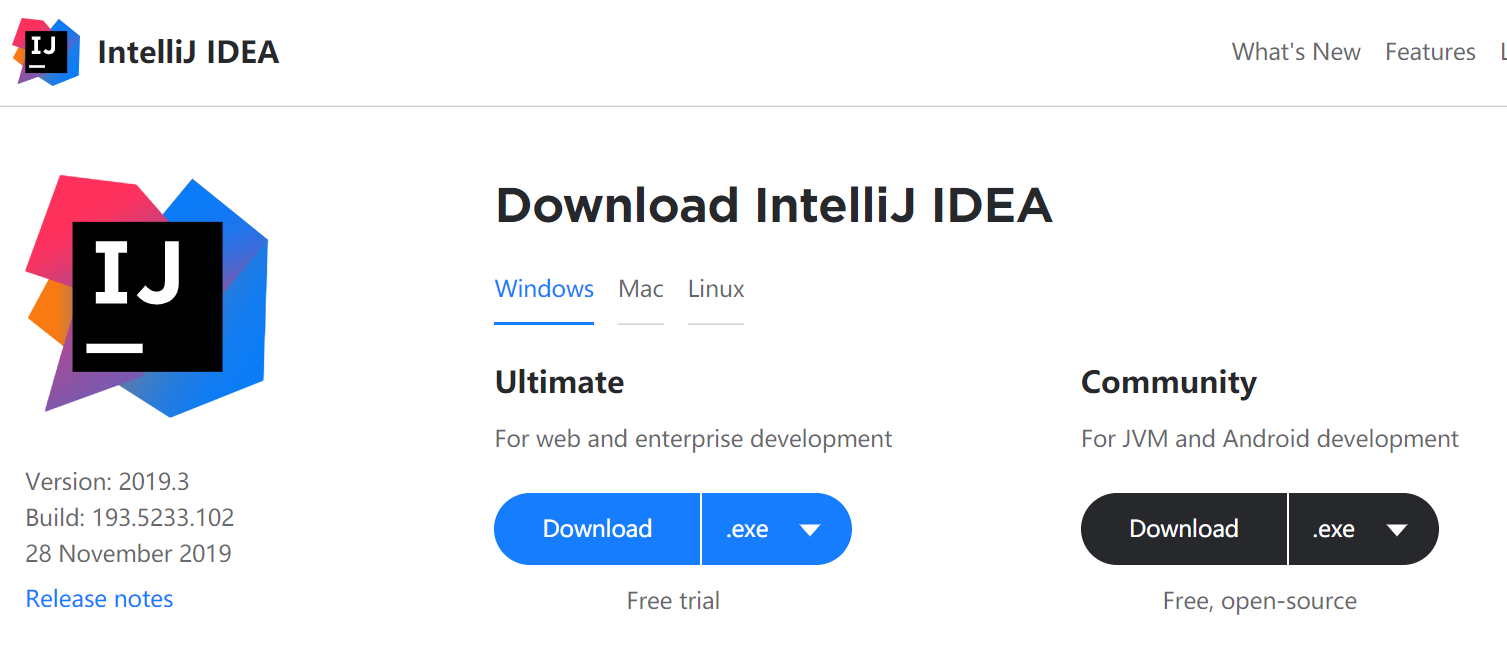Expand the Community .exe format dropdown
Screen dimensions: 1507x670
1363,529
